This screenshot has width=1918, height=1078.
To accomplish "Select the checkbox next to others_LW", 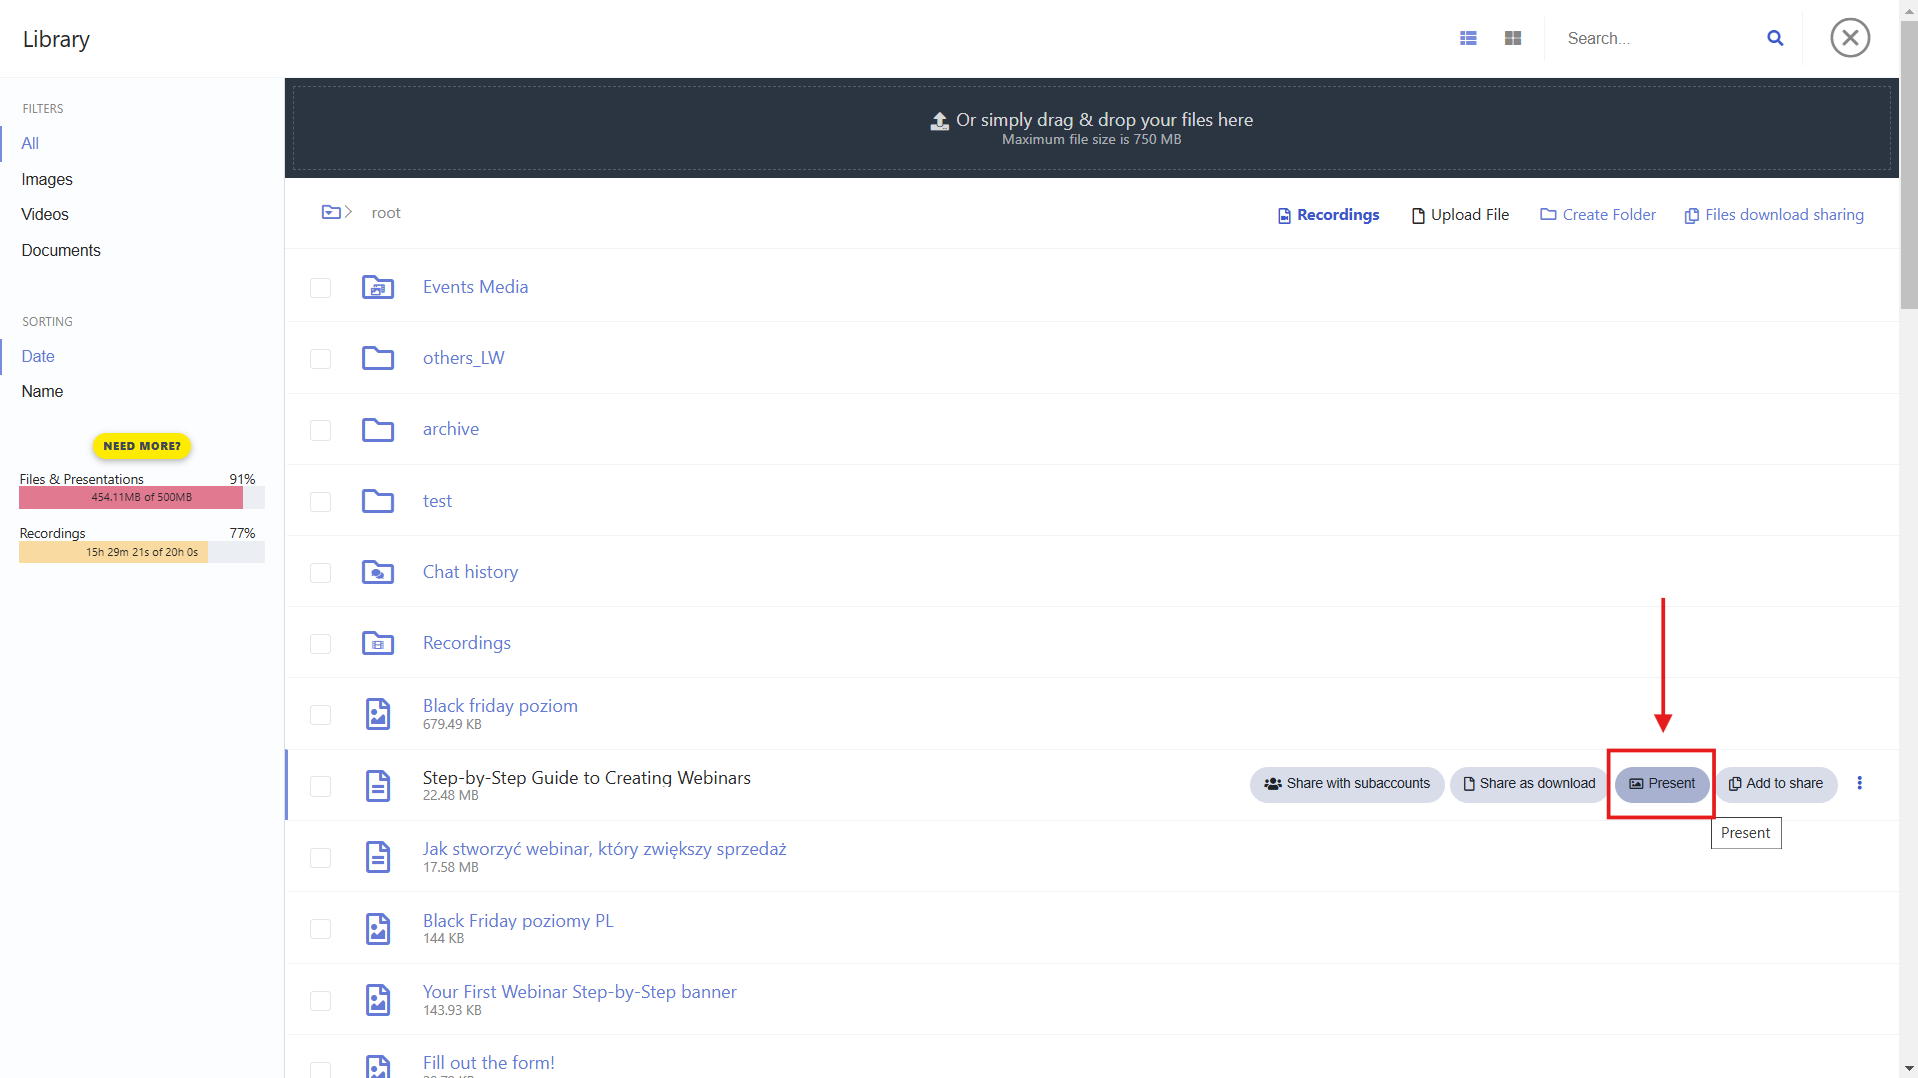I will [x=320, y=359].
